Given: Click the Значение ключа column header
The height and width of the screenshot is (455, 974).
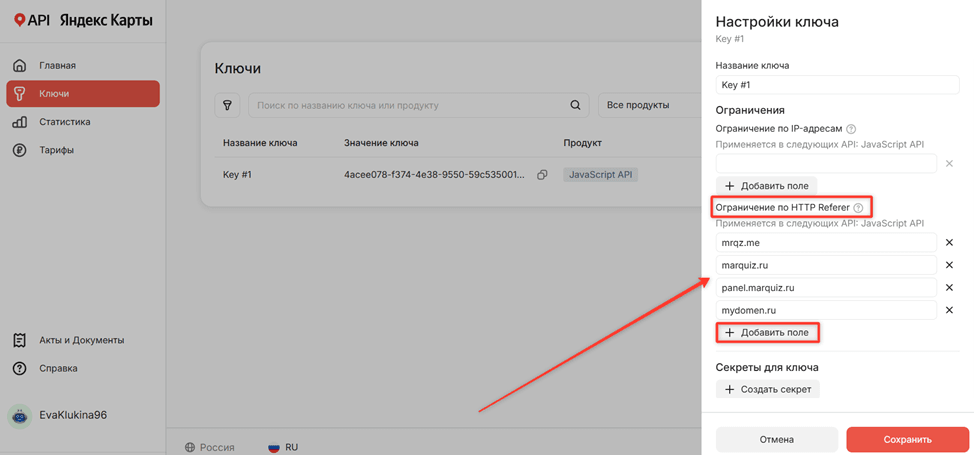Looking at the screenshot, I should (x=381, y=143).
